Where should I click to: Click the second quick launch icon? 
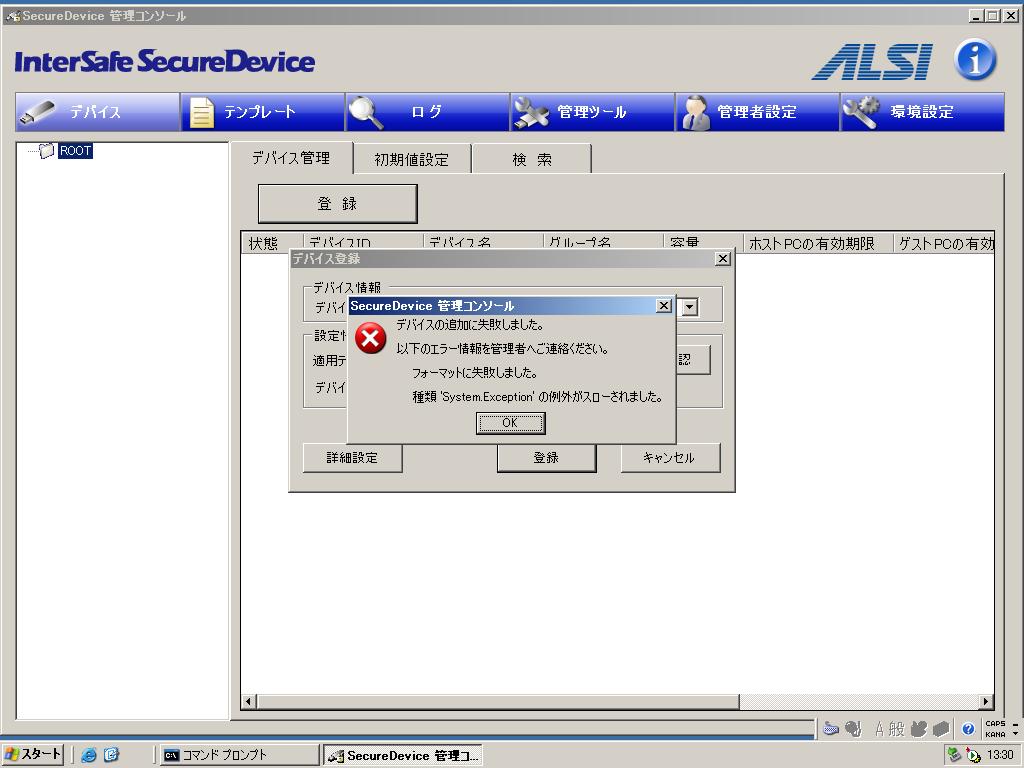click(111, 755)
